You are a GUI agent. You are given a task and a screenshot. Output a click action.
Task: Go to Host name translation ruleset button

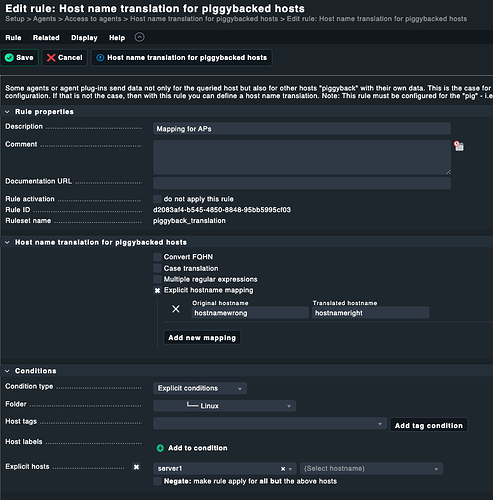point(182,58)
